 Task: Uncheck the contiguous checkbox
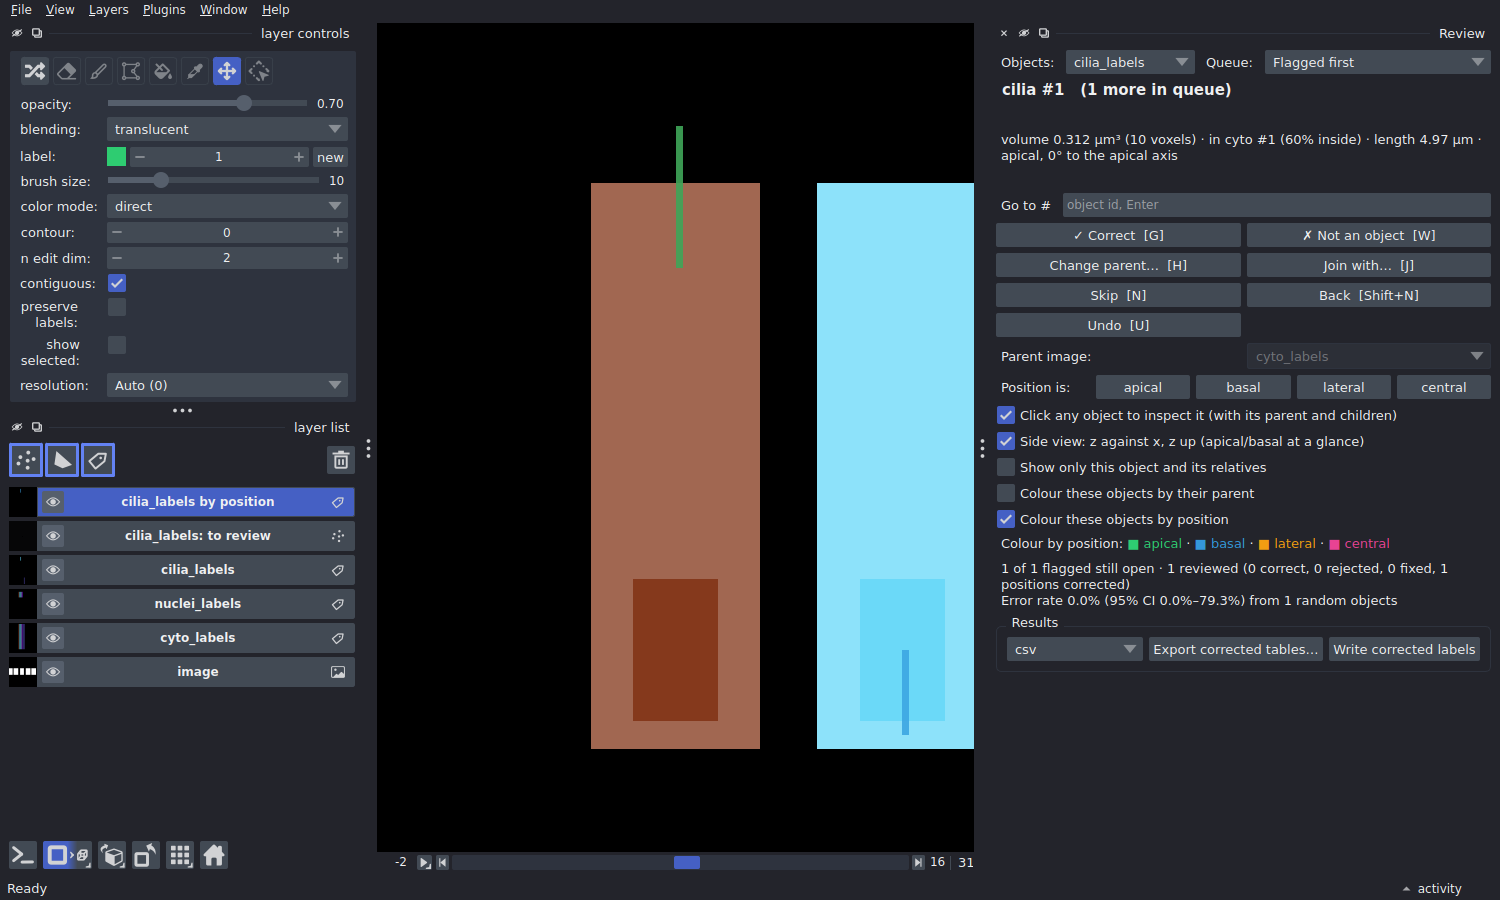pos(117,283)
